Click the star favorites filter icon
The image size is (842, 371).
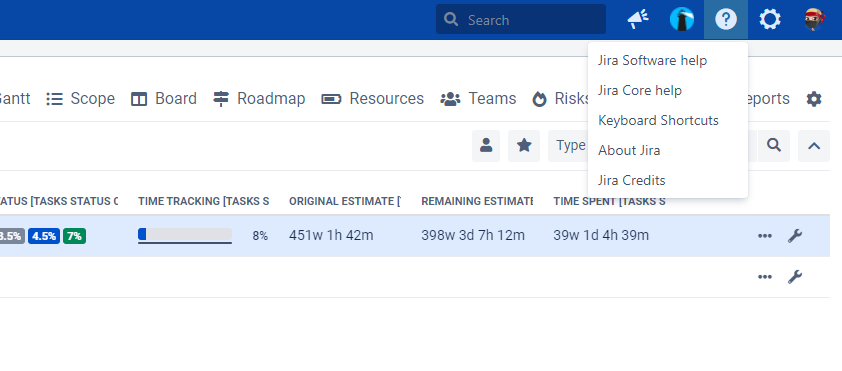524,146
